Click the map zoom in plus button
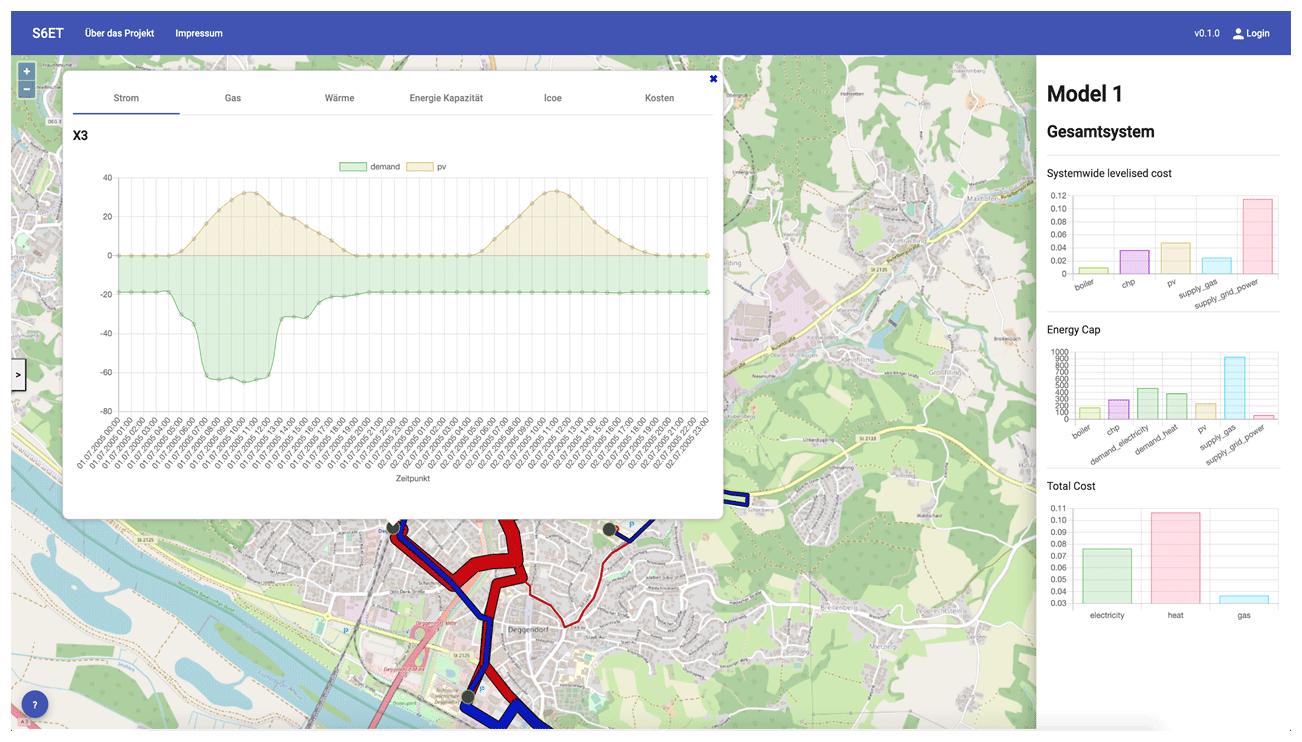Screen dimensions: 1302x742 (27, 71)
